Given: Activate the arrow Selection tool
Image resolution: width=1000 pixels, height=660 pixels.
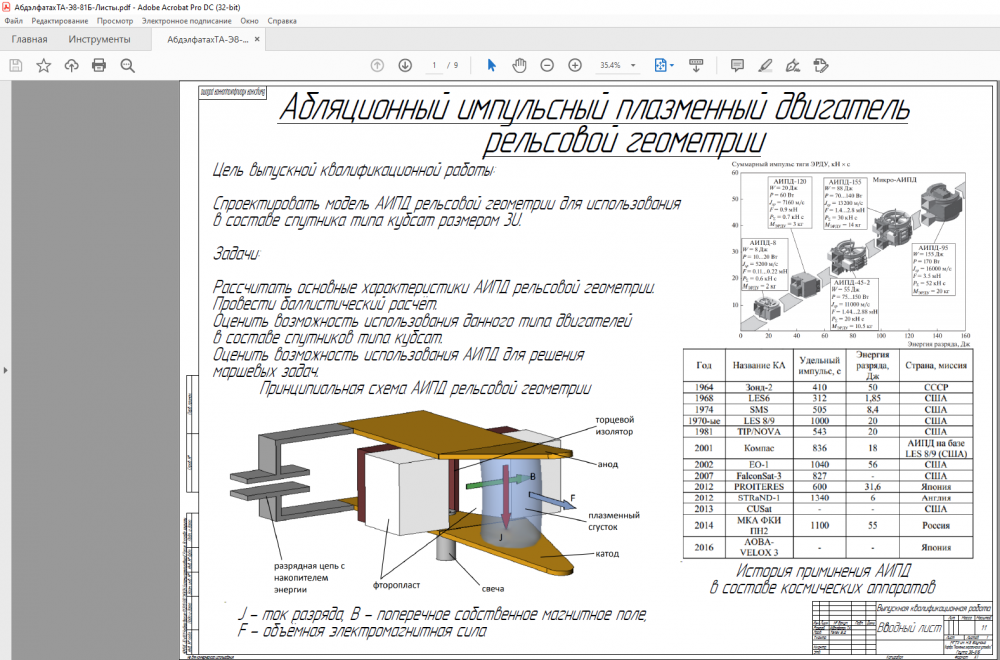Looking at the screenshot, I should coord(491,65).
